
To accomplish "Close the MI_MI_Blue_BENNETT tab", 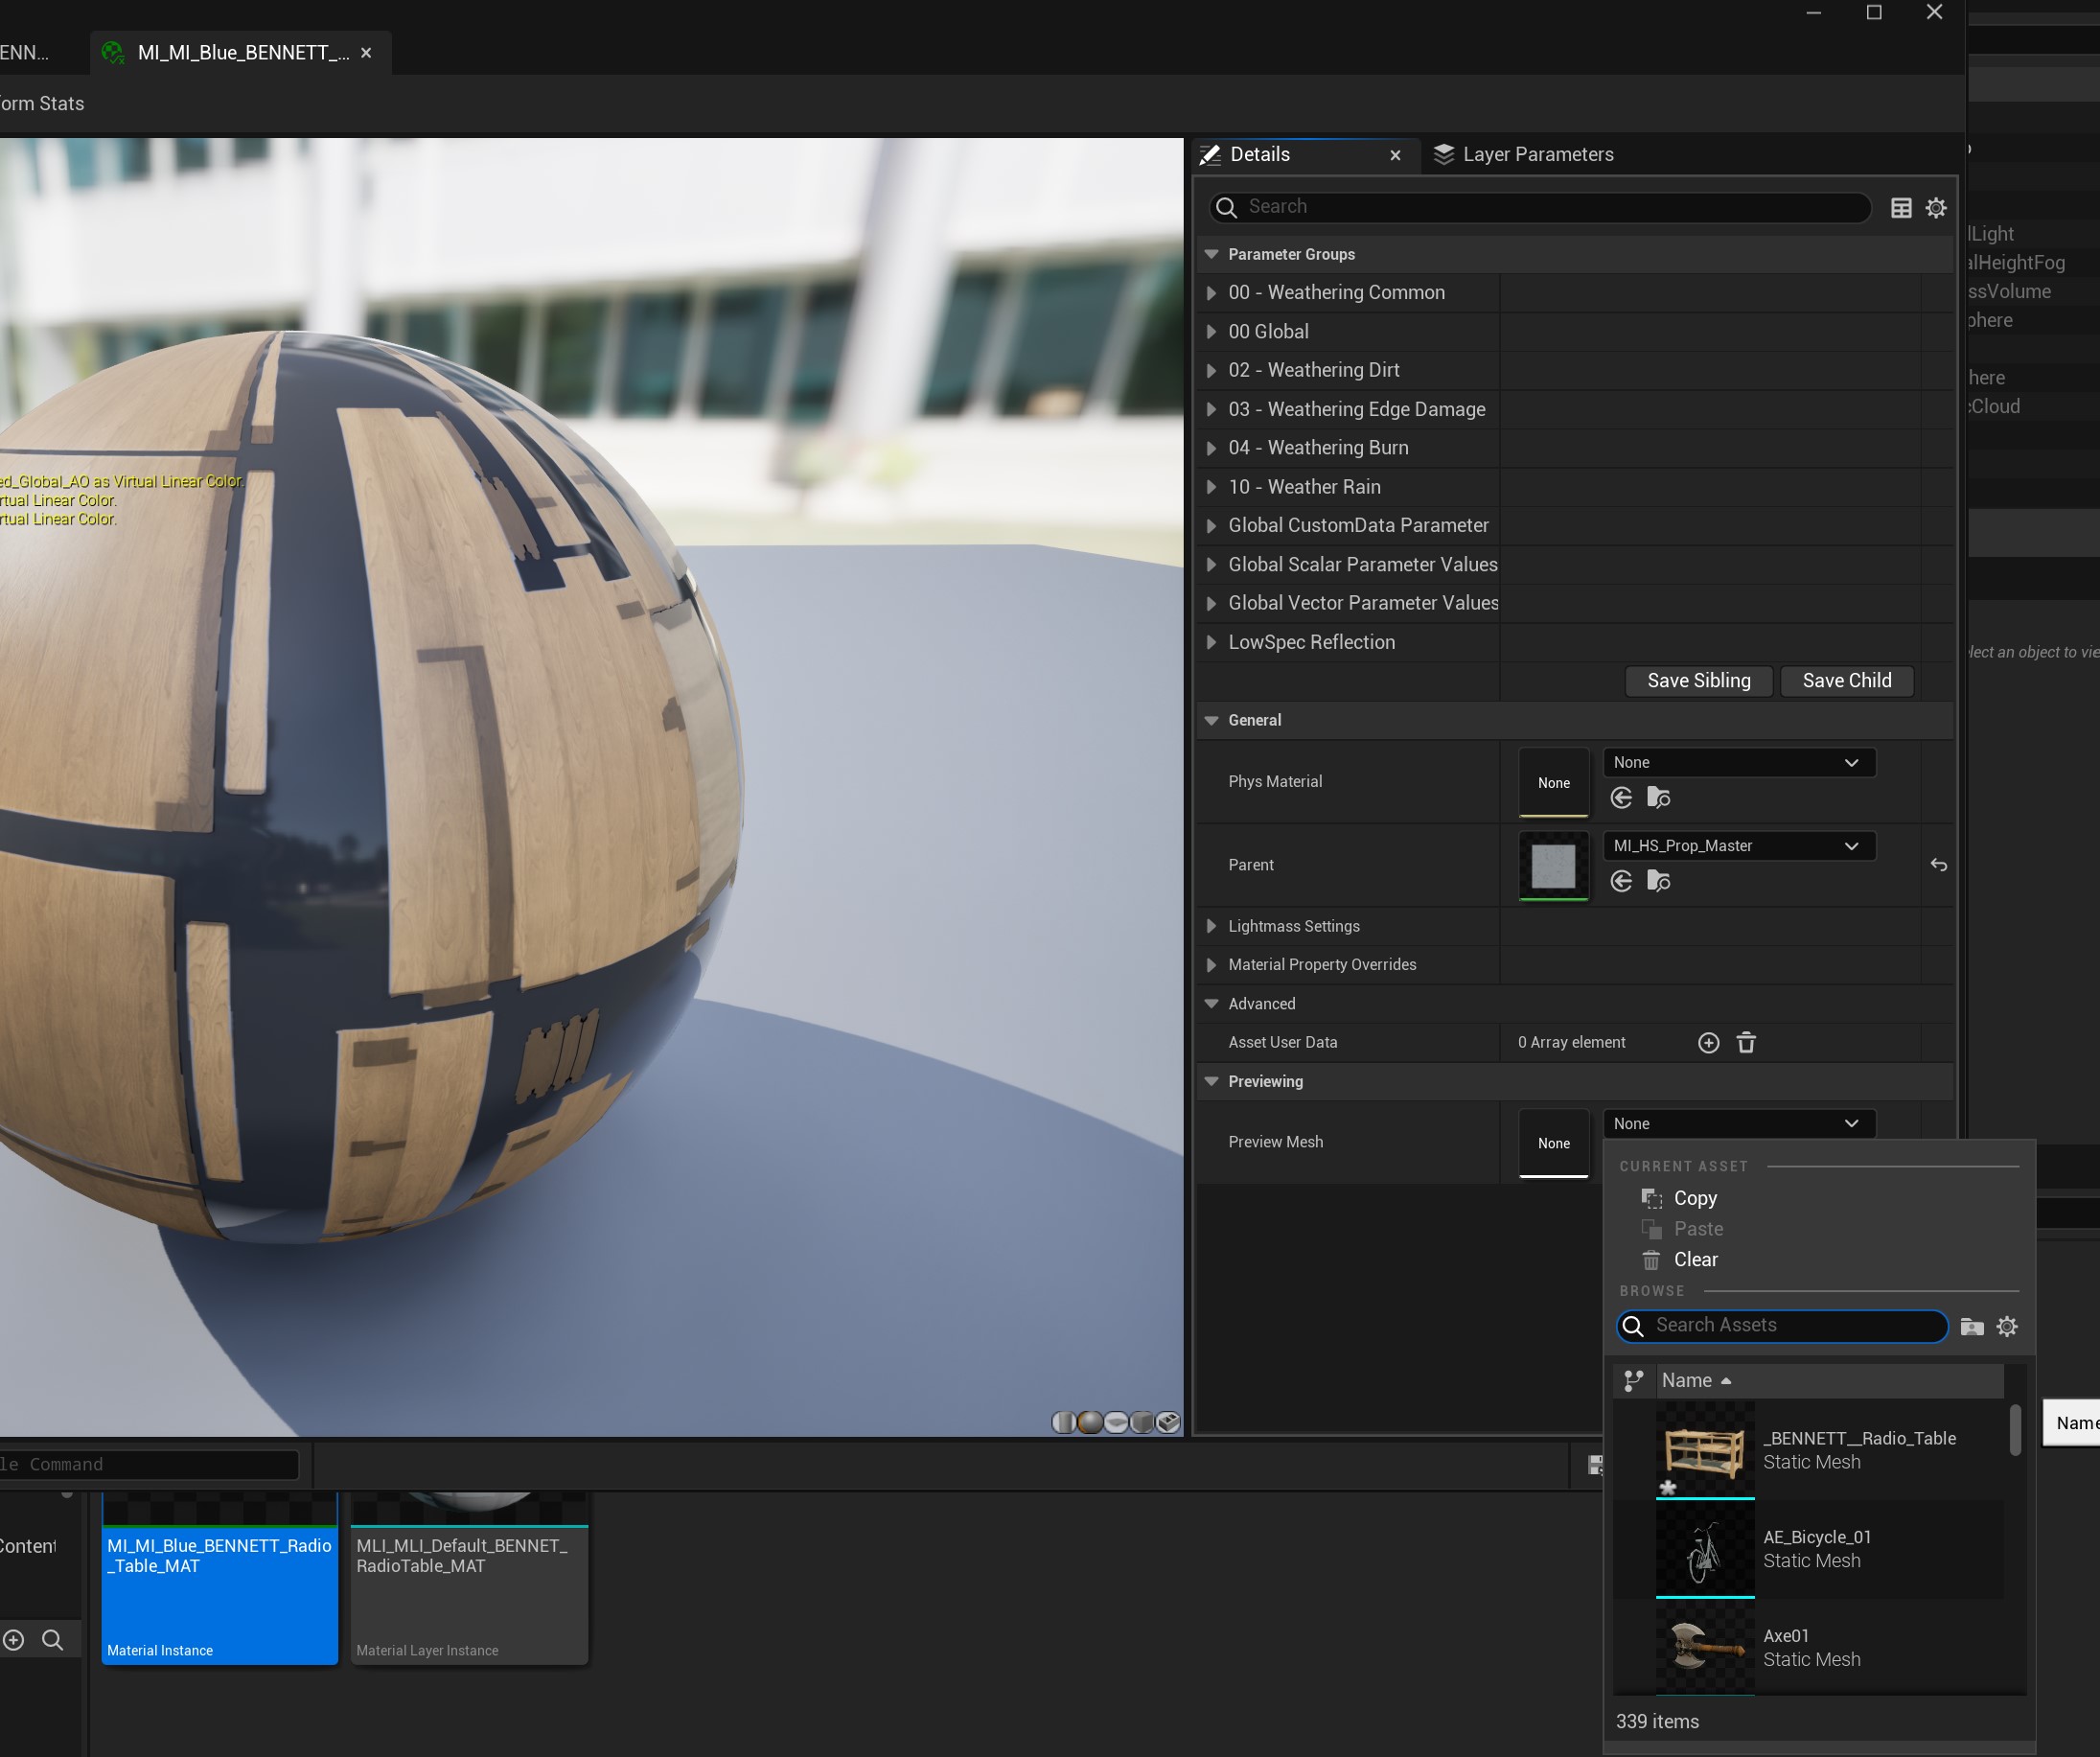I will pos(366,53).
